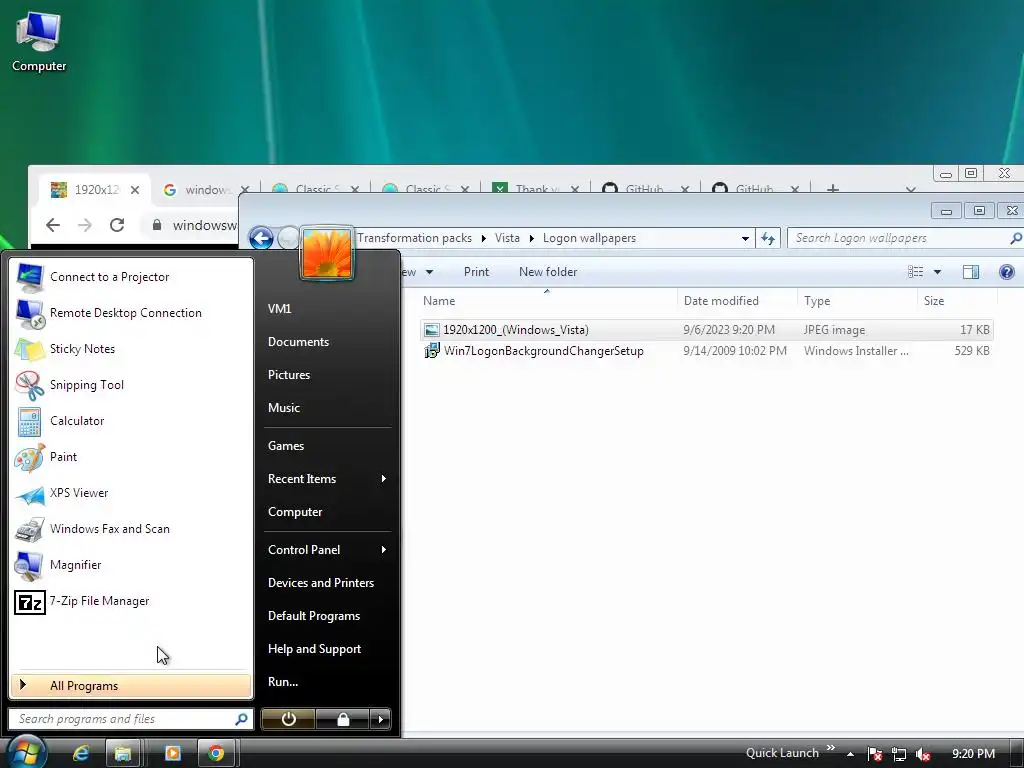1024x768 pixels.
Task: Expand All Programs list
Action: pyautogui.click(x=131, y=686)
